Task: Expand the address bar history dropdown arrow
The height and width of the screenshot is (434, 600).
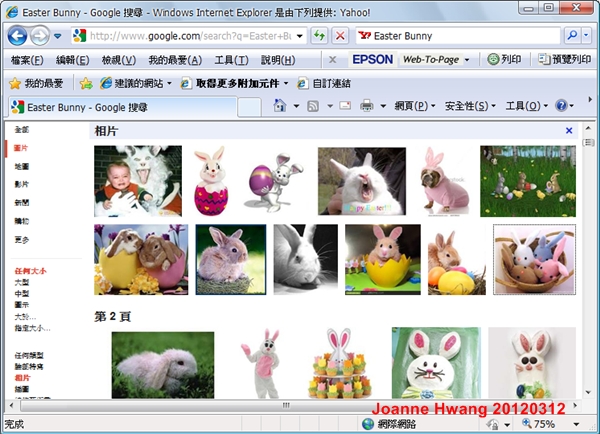Action: click(x=300, y=36)
